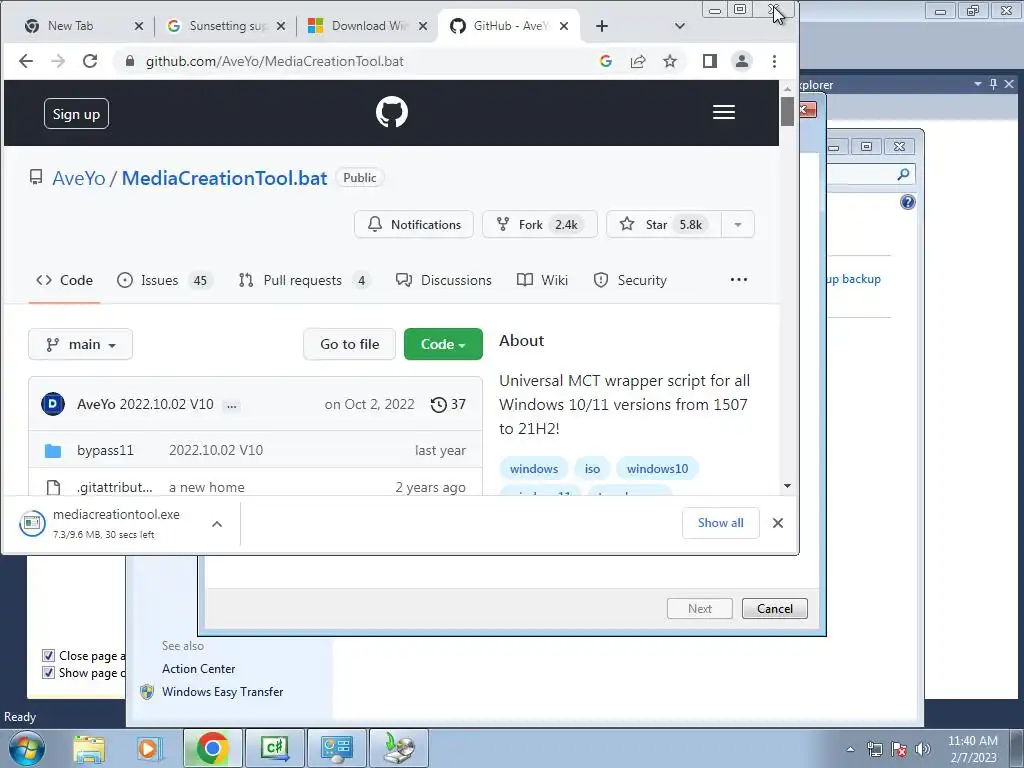Screen dimensions: 1024x768
Task: Open Windows Start button
Action: pos(27,748)
